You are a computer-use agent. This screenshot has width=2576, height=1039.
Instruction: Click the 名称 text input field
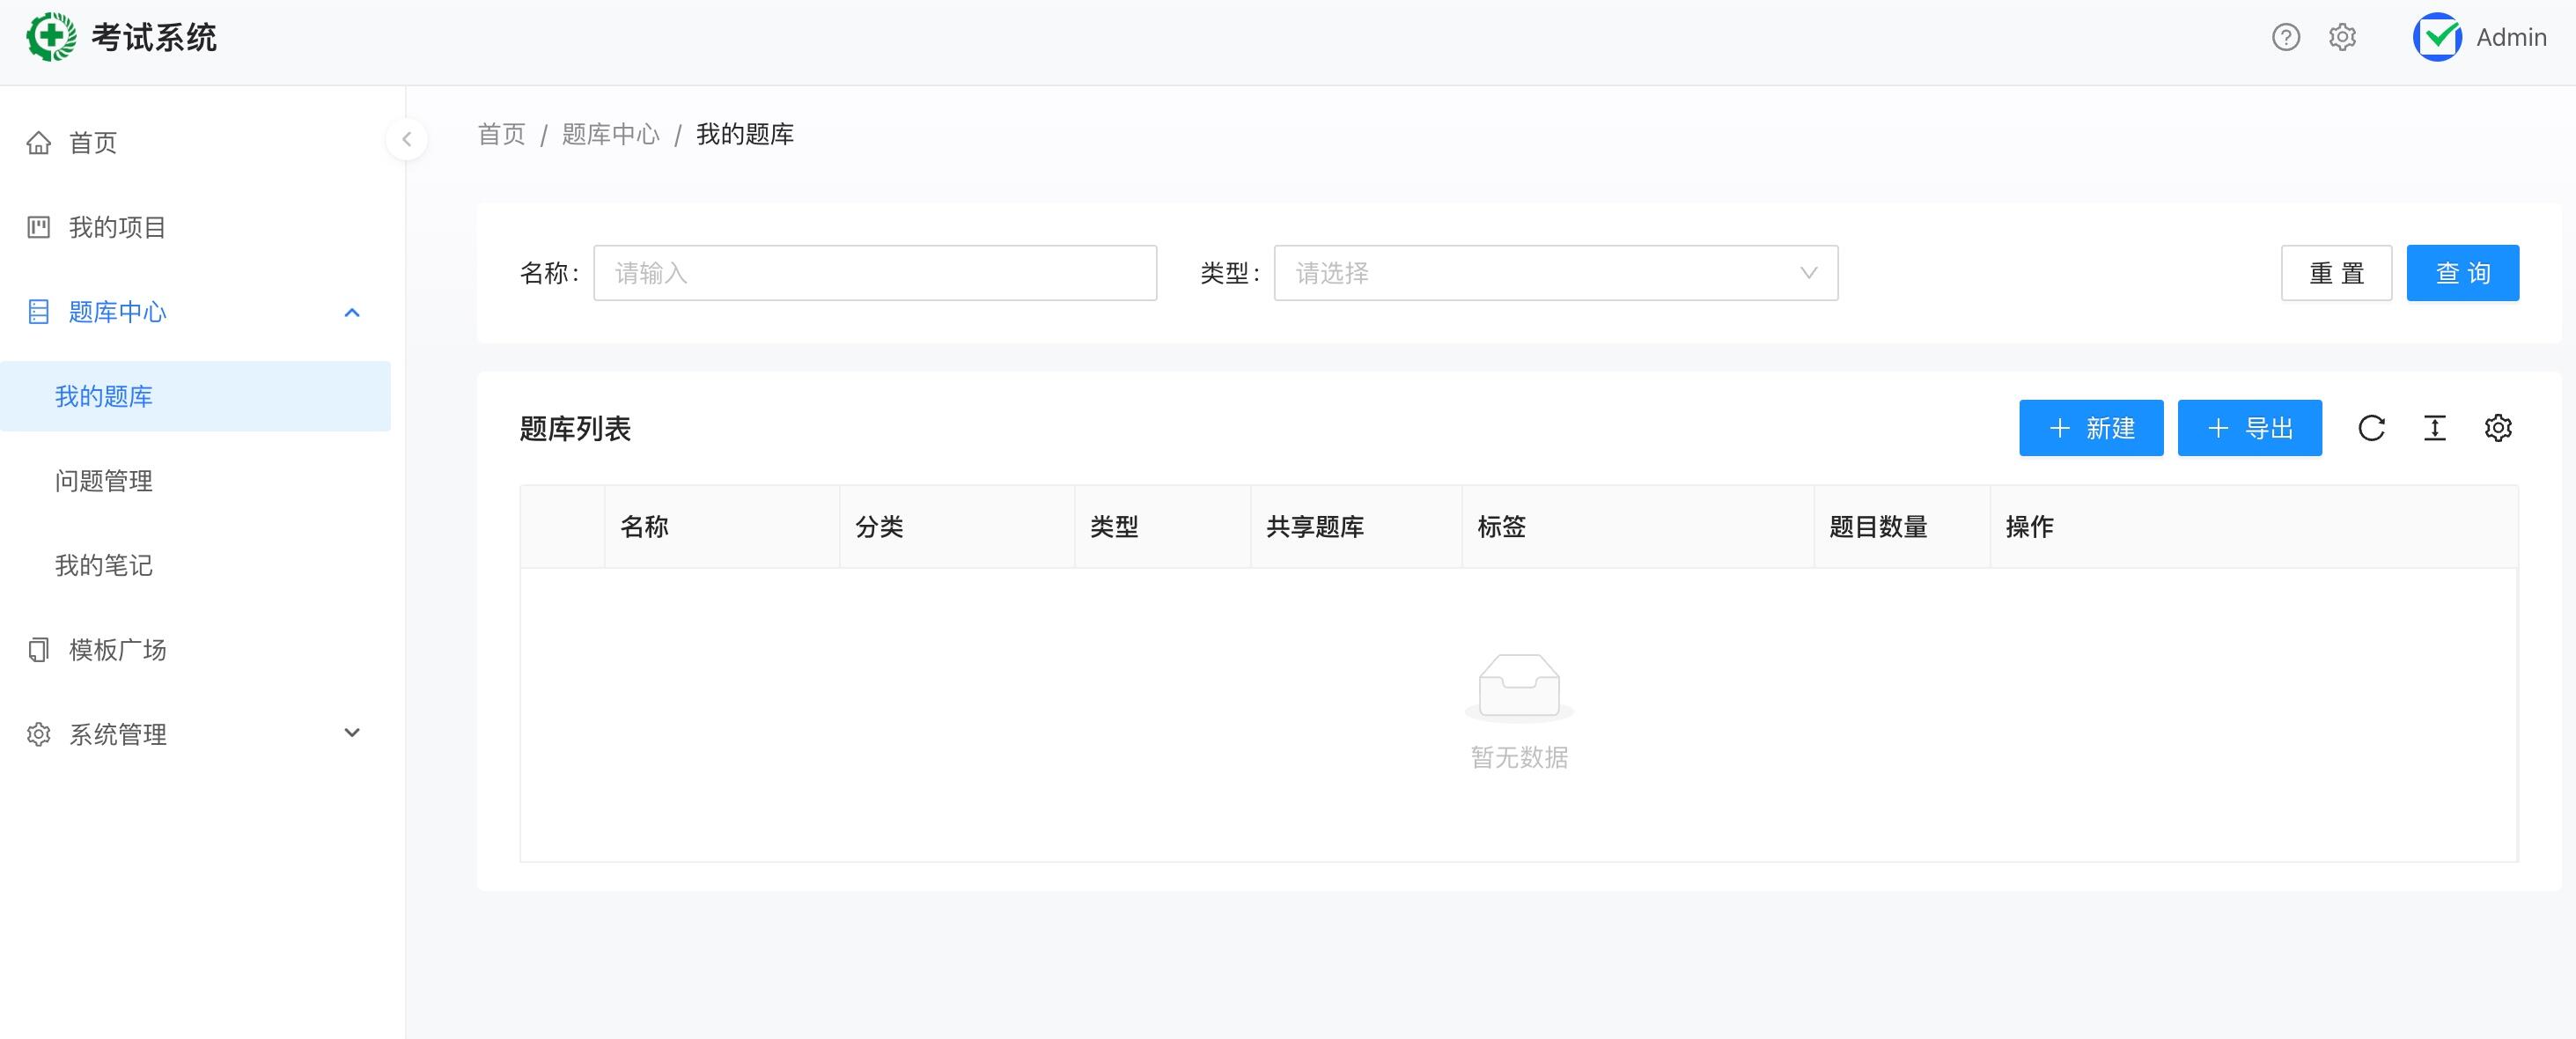875,273
